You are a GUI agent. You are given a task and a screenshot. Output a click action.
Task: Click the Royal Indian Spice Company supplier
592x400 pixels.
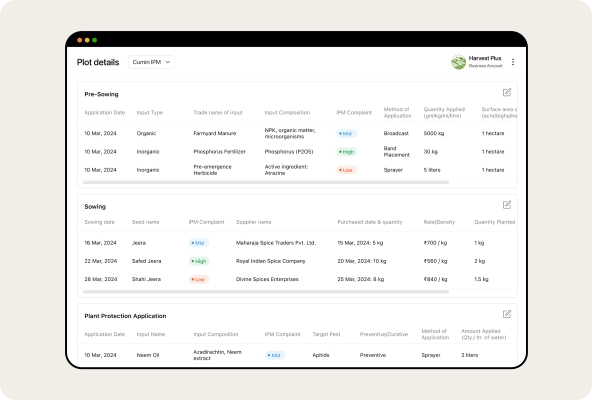tap(270, 261)
